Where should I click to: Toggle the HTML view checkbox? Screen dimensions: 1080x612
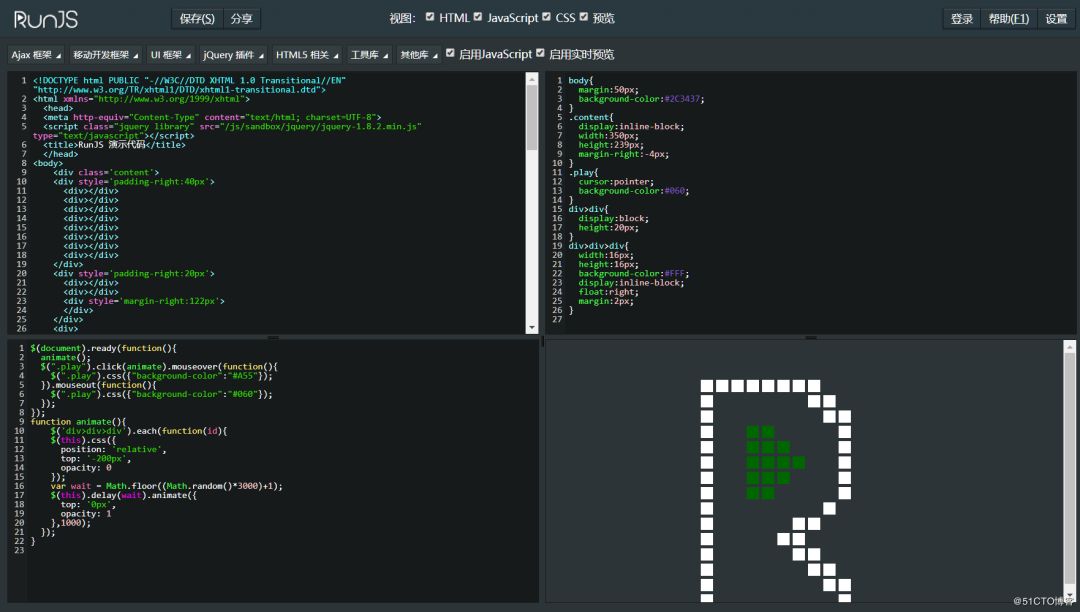(x=430, y=17)
